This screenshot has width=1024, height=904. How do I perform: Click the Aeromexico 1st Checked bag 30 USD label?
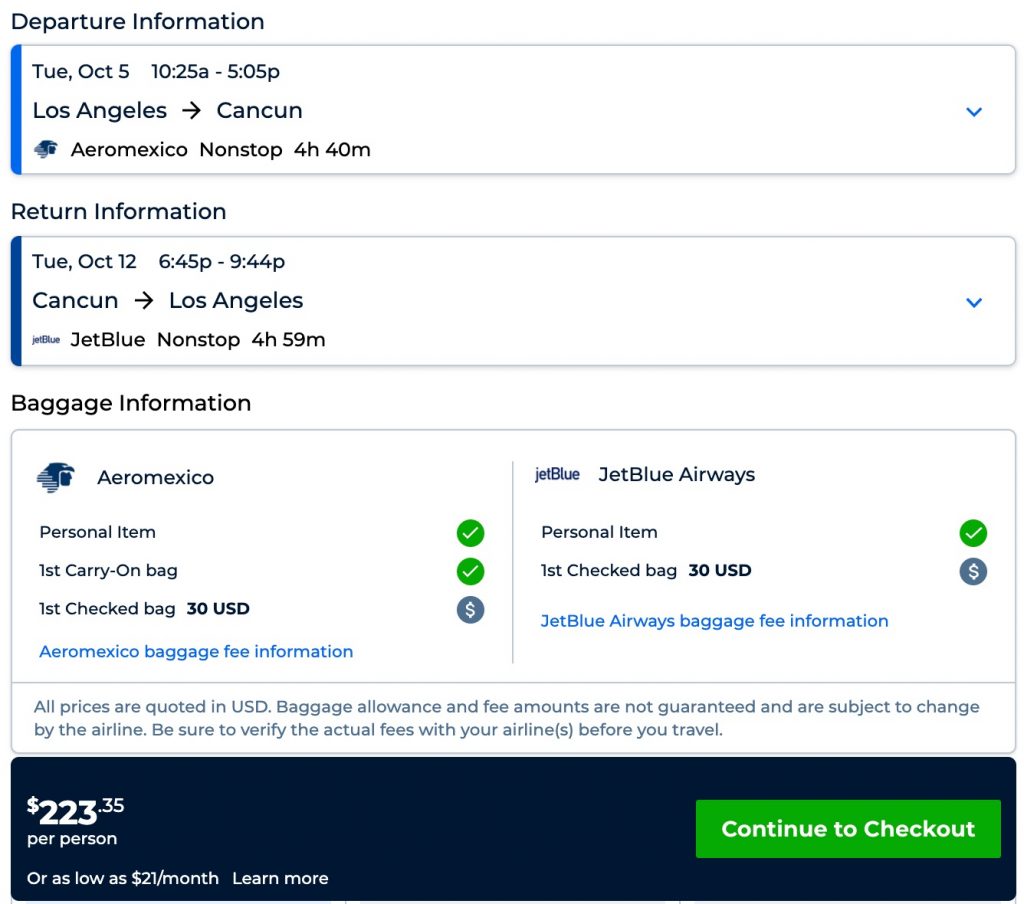(144, 609)
